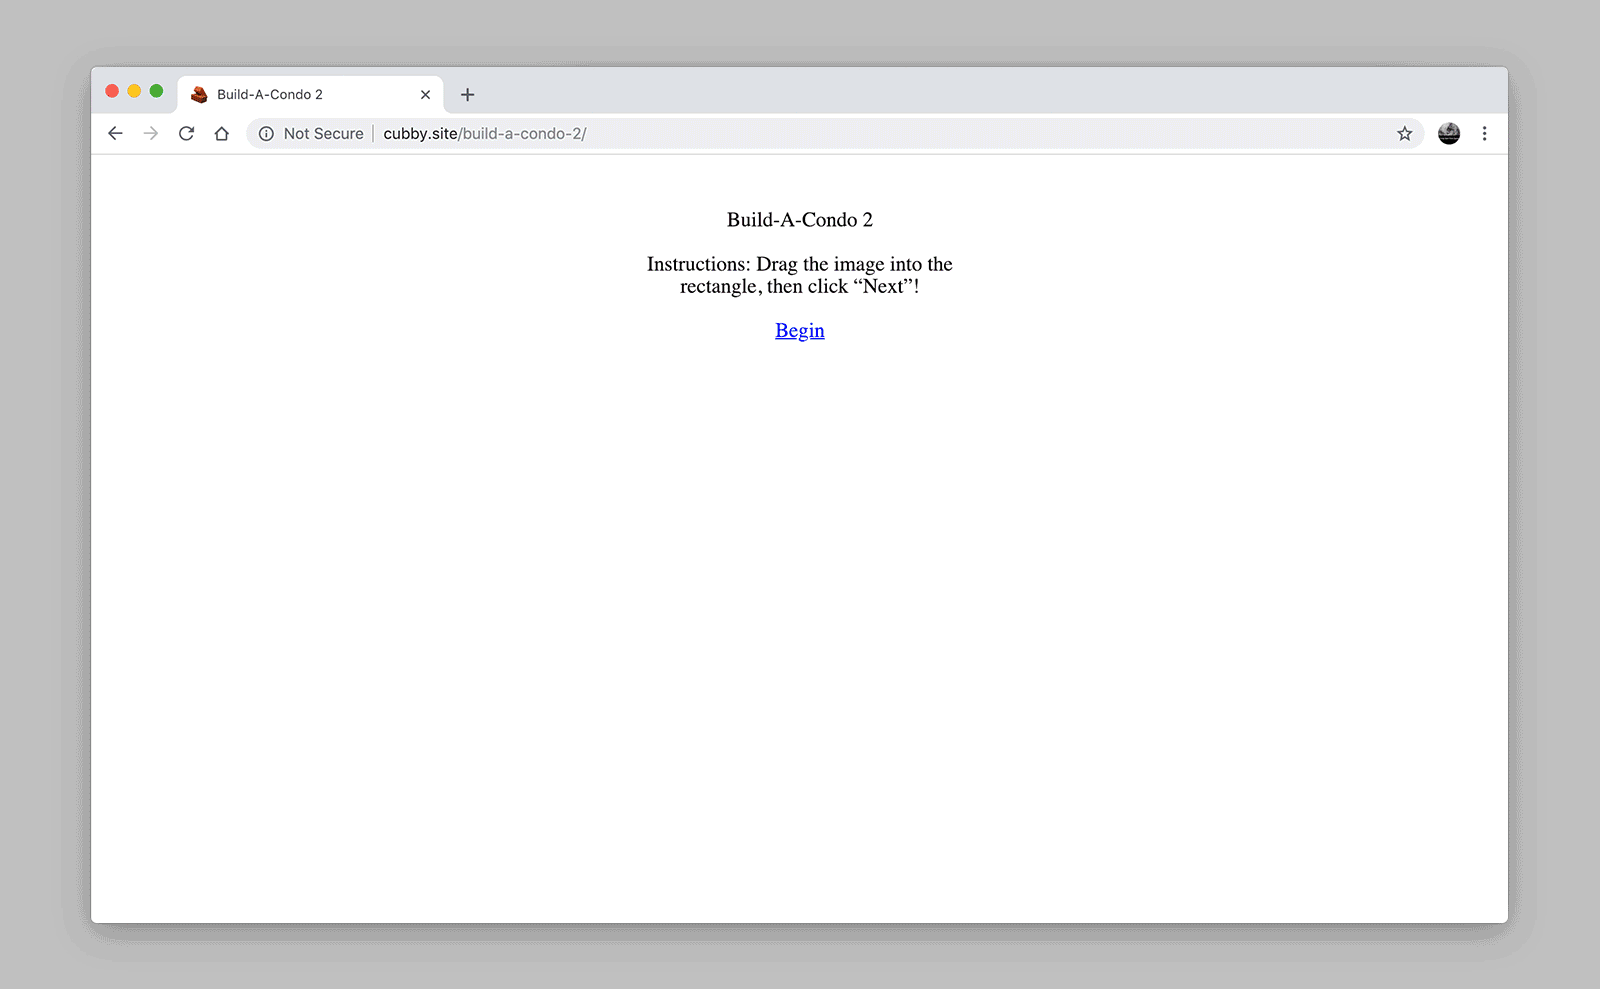
Task: Open the home page button
Action: click(222, 134)
